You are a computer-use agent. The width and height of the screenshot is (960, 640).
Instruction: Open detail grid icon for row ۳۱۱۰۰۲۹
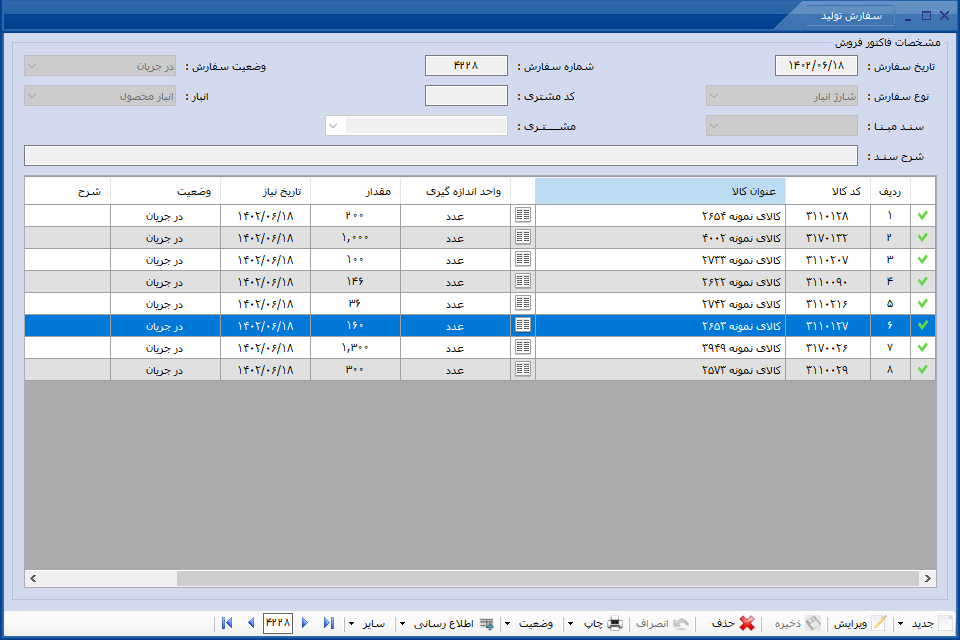pos(523,369)
